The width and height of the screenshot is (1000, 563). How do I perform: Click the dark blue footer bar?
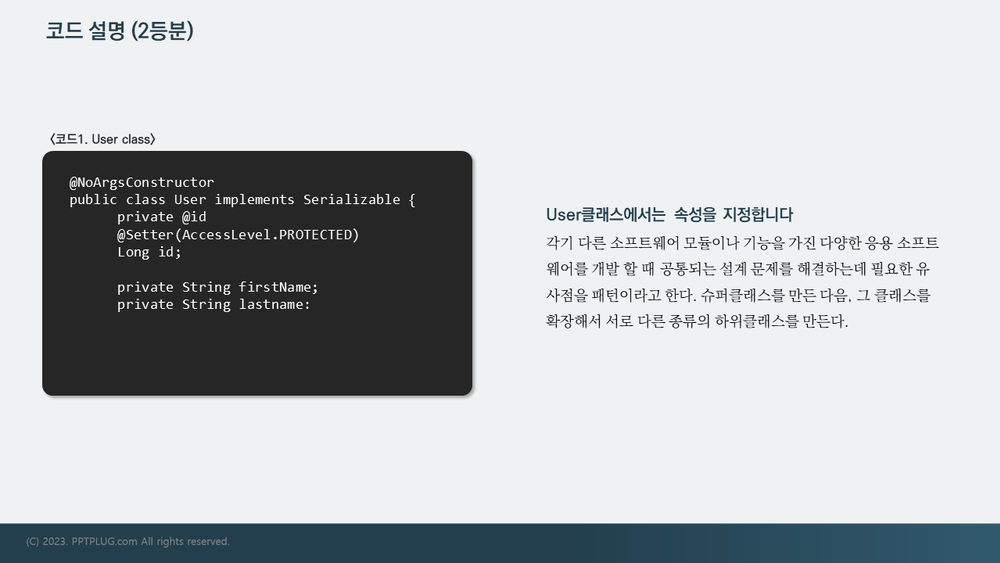(500, 543)
